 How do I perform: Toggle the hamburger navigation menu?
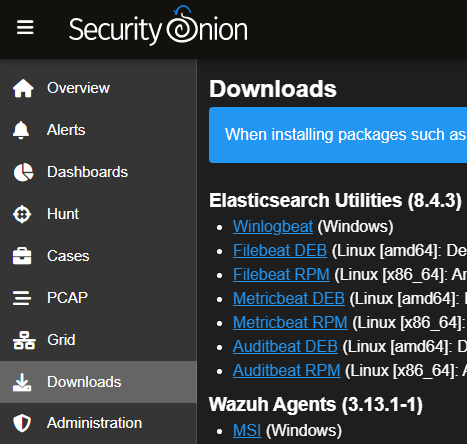pos(25,27)
